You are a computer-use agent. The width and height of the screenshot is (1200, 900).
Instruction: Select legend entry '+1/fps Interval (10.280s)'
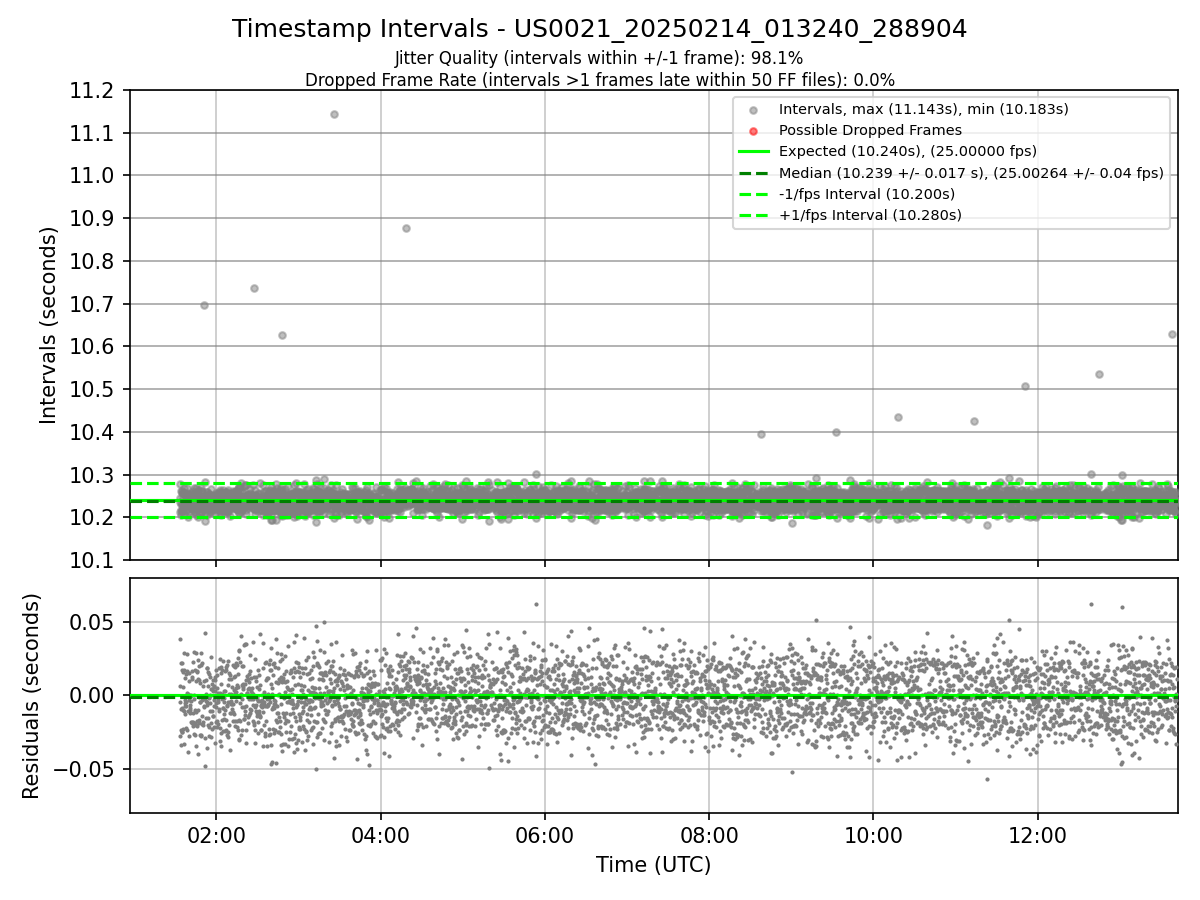870,215
